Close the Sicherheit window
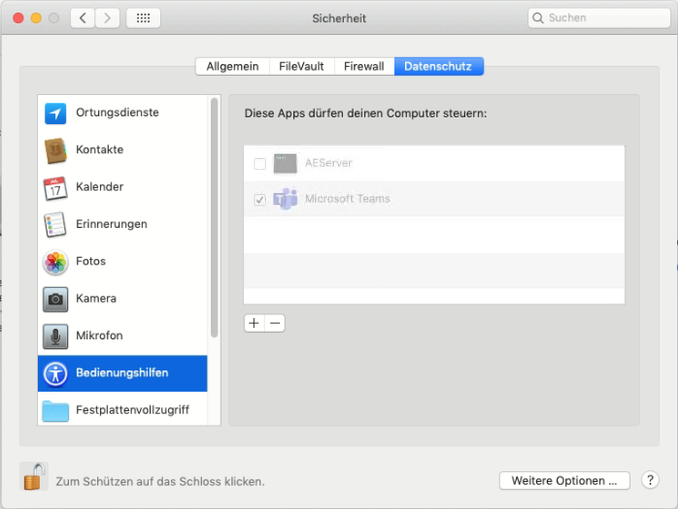The width and height of the screenshot is (678, 509). point(18,18)
